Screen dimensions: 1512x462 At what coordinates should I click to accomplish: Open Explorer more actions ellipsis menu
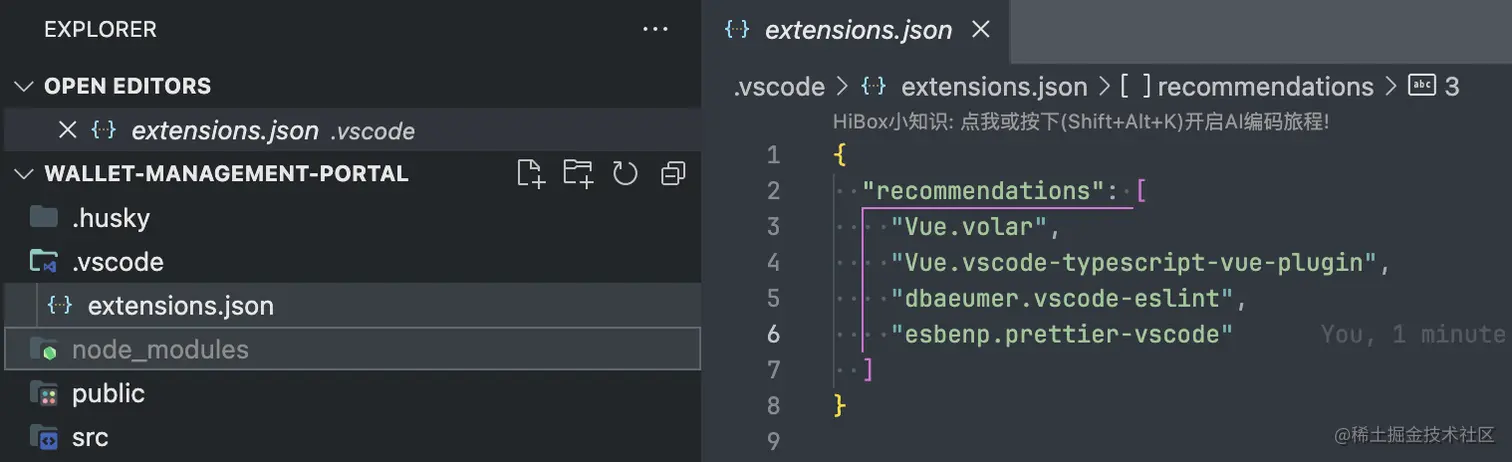(x=655, y=30)
